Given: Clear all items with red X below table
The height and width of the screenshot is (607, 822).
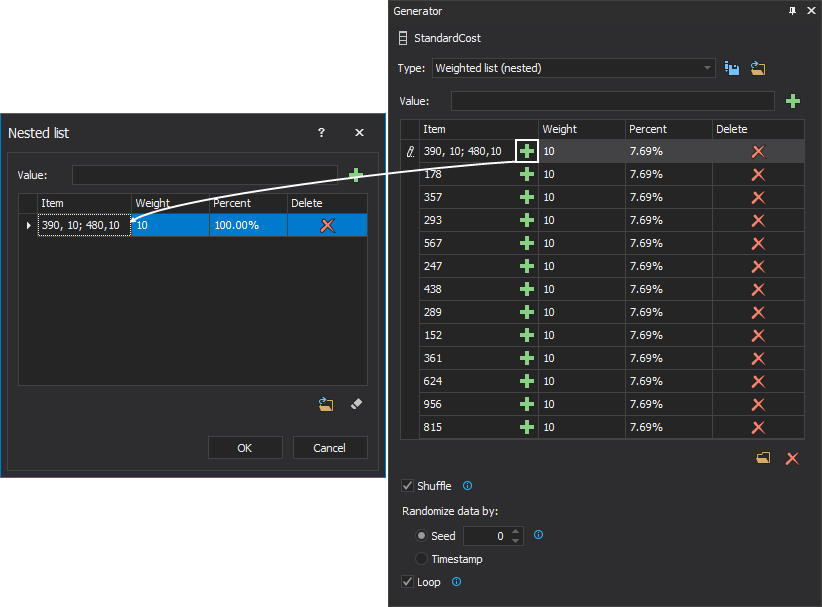Looking at the screenshot, I should pyautogui.click(x=792, y=459).
